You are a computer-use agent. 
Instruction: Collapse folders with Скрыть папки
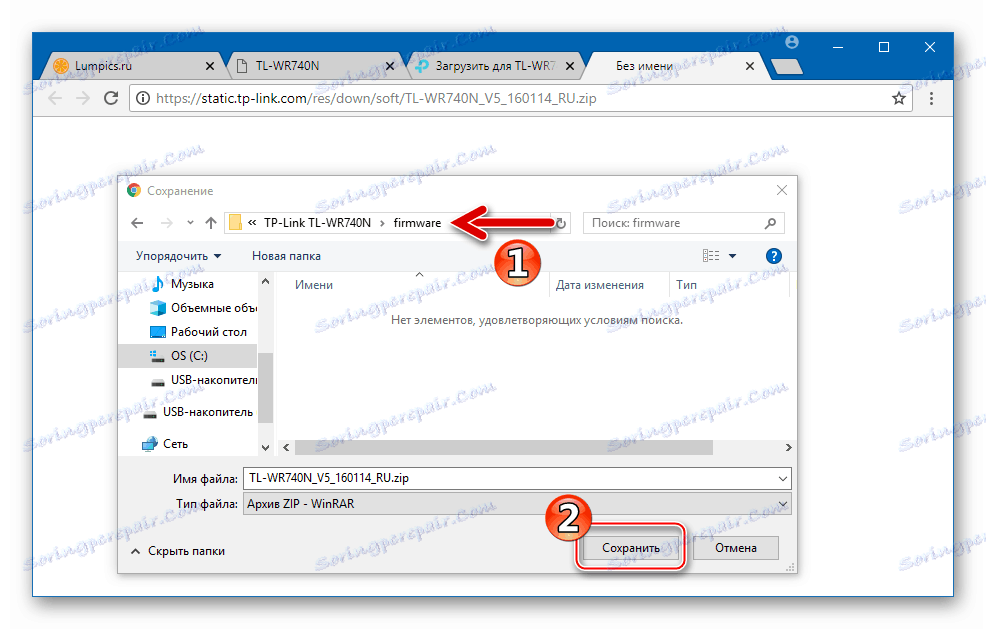(x=178, y=551)
